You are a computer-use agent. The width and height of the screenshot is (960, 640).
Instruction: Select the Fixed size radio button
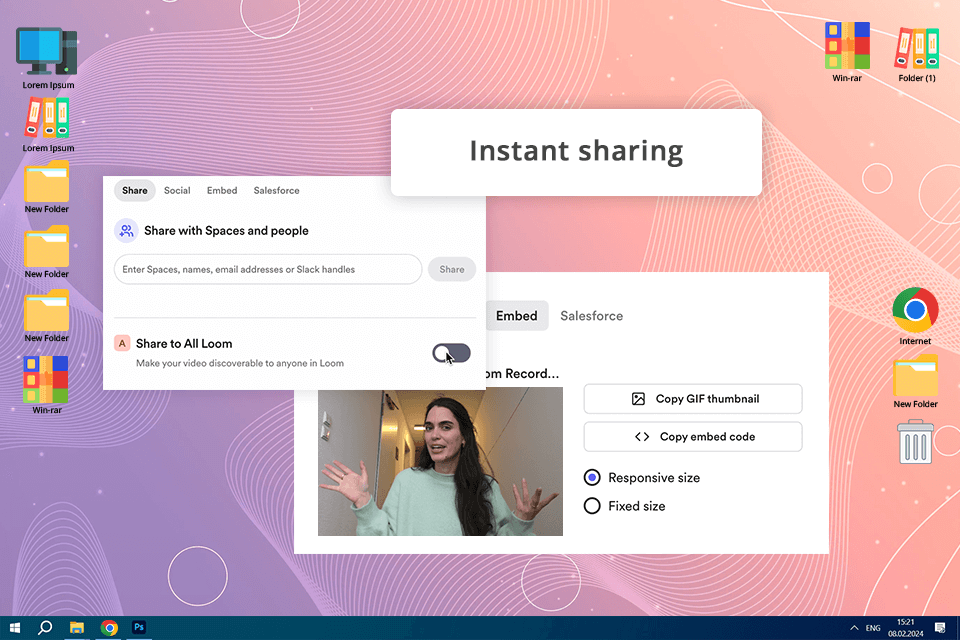(592, 506)
